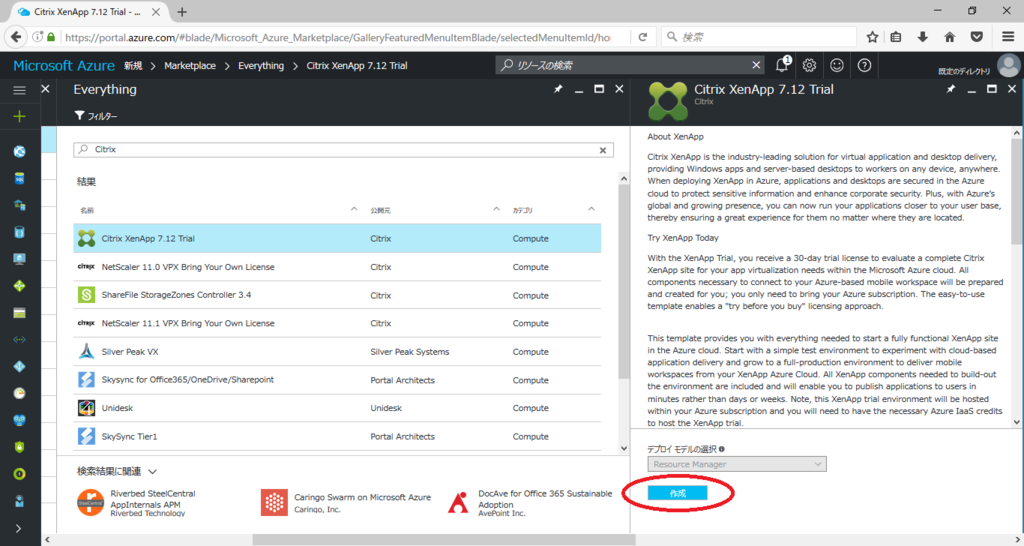Click the Microsoft Azure logo

click(x=64, y=65)
